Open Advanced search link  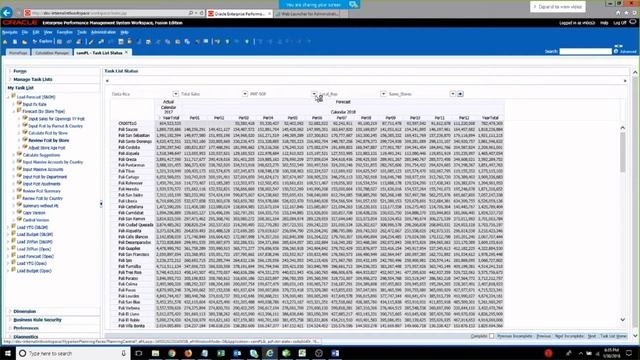(x=628, y=51)
